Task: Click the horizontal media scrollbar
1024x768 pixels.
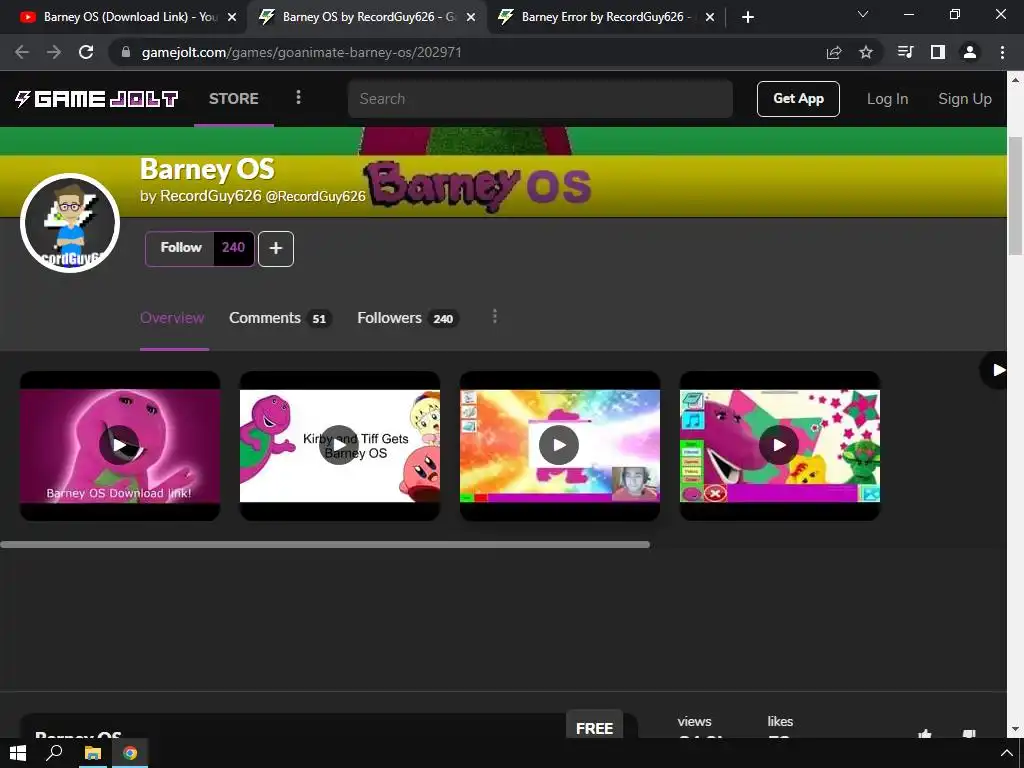Action: (x=325, y=545)
